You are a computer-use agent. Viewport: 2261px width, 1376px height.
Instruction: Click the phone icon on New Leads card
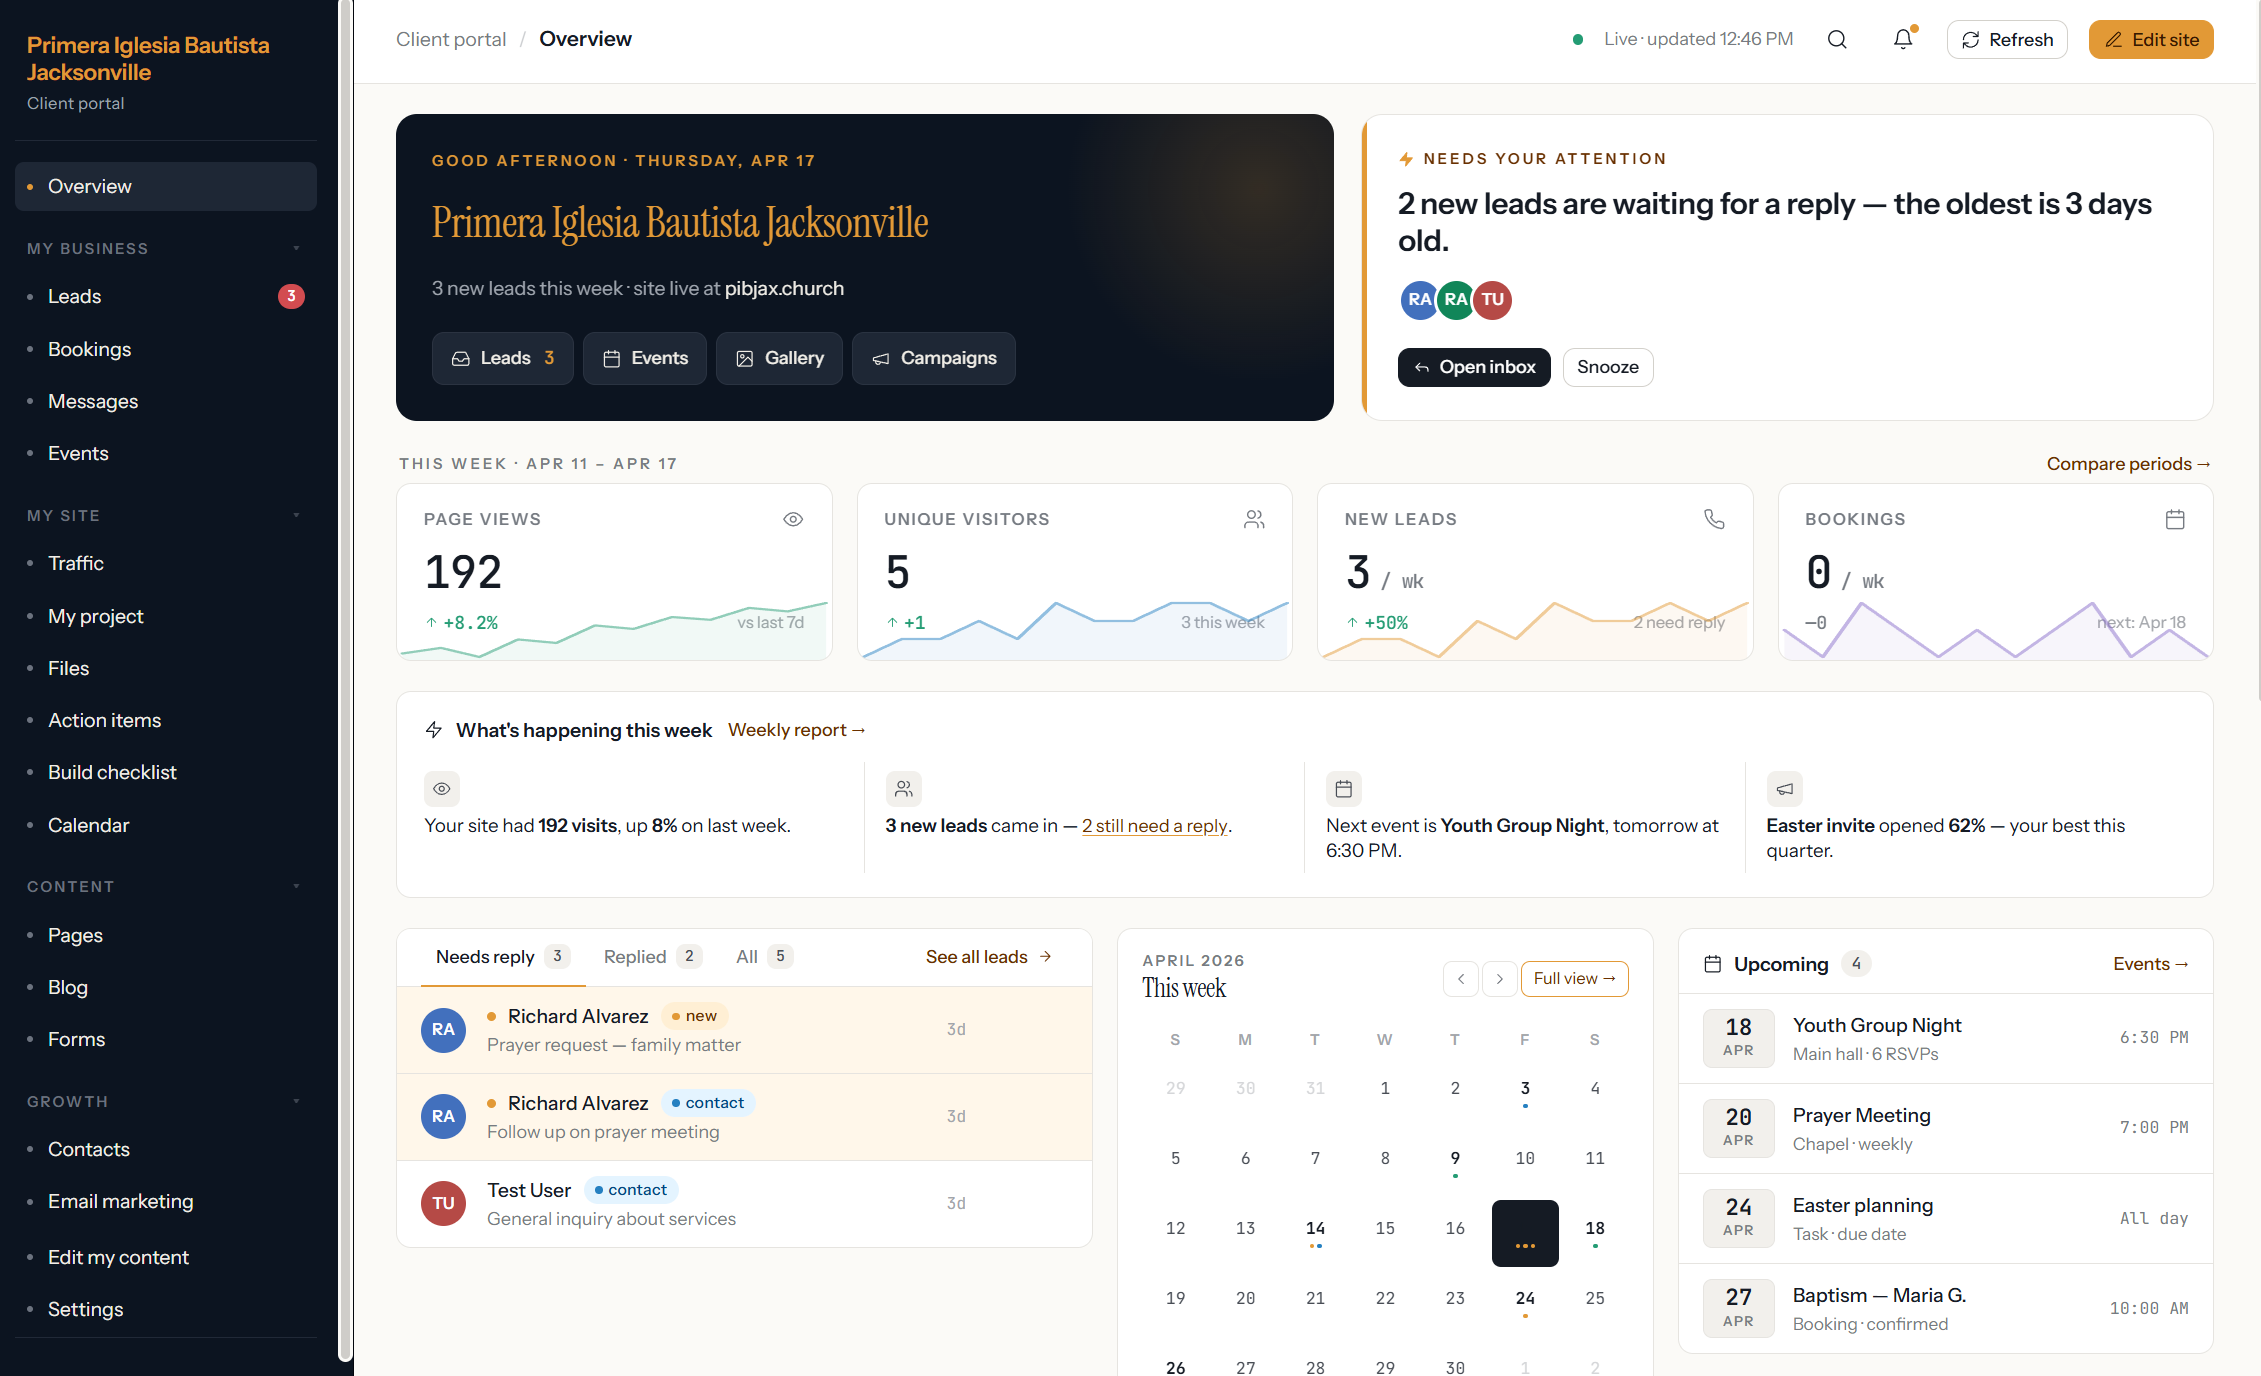1715,519
